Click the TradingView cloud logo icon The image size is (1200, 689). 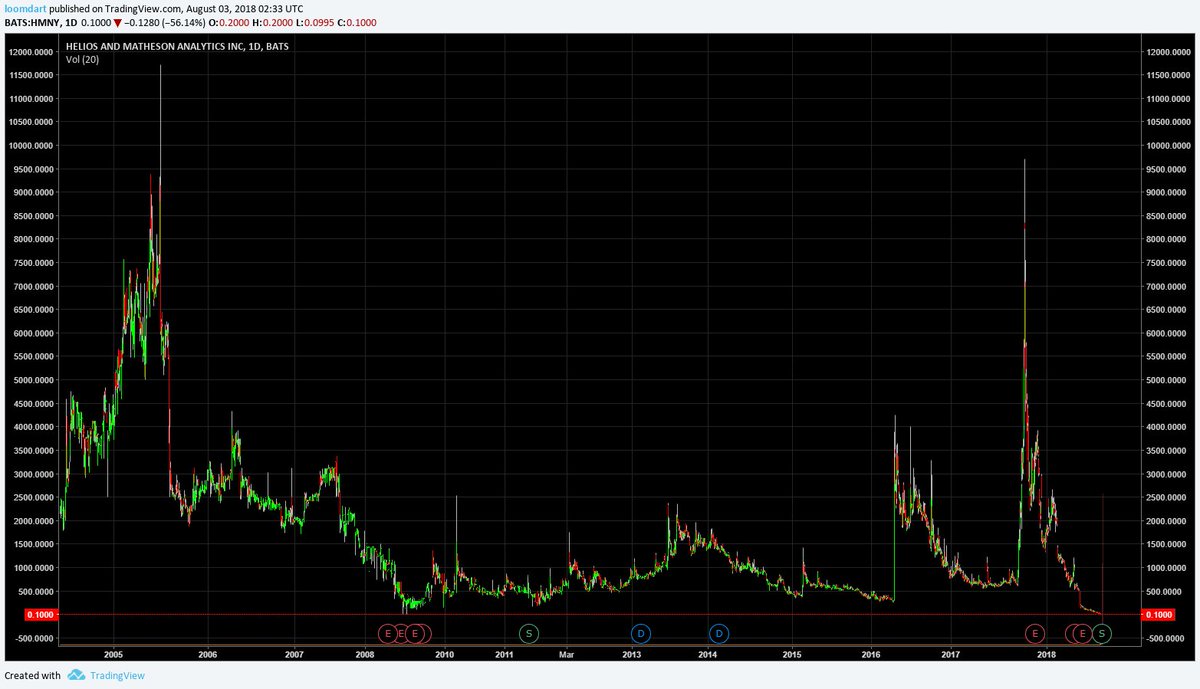(x=77, y=676)
